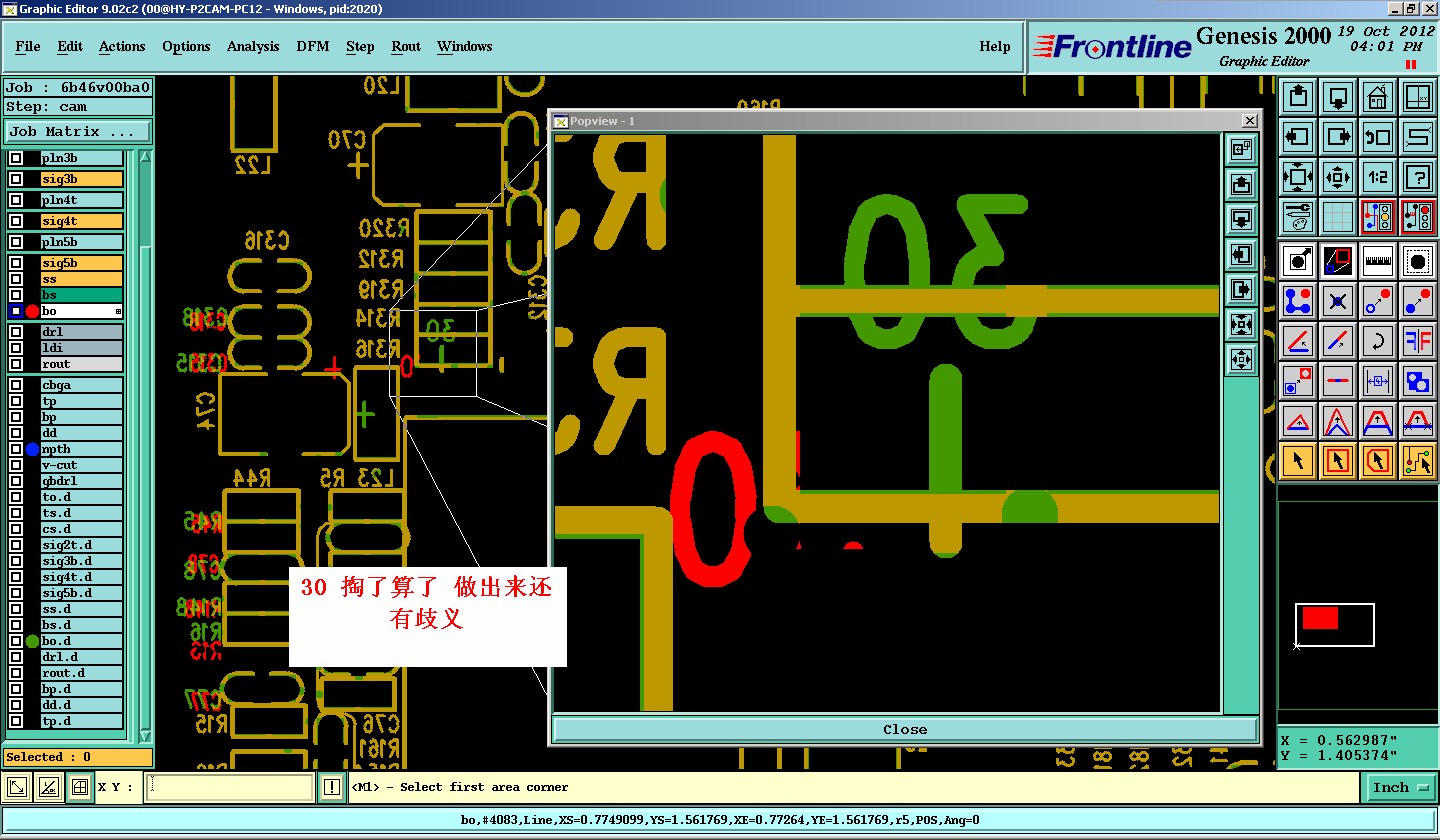The image size is (1440, 840).
Task: Select the rectangle selection arrow tool
Action: [x=1338, y=461]
